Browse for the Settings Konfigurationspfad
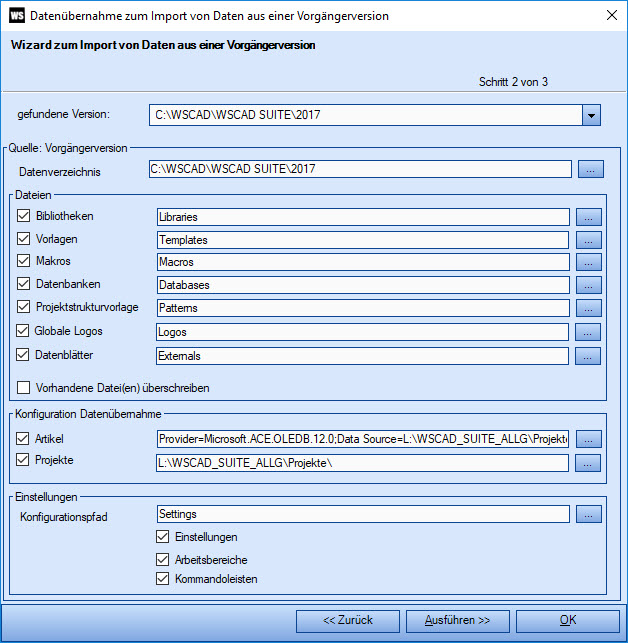 pos(589,514)
